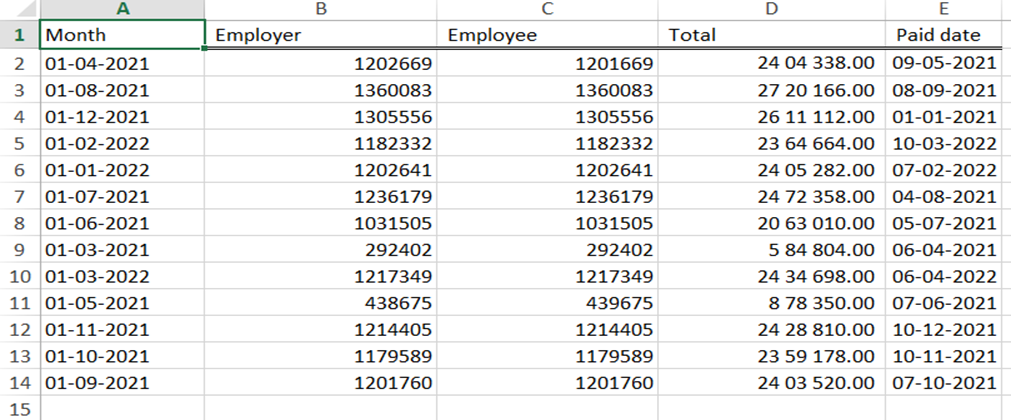Select the "Employer" header cell
Viewport: 1011px width, 420px height.
[321, 35]
